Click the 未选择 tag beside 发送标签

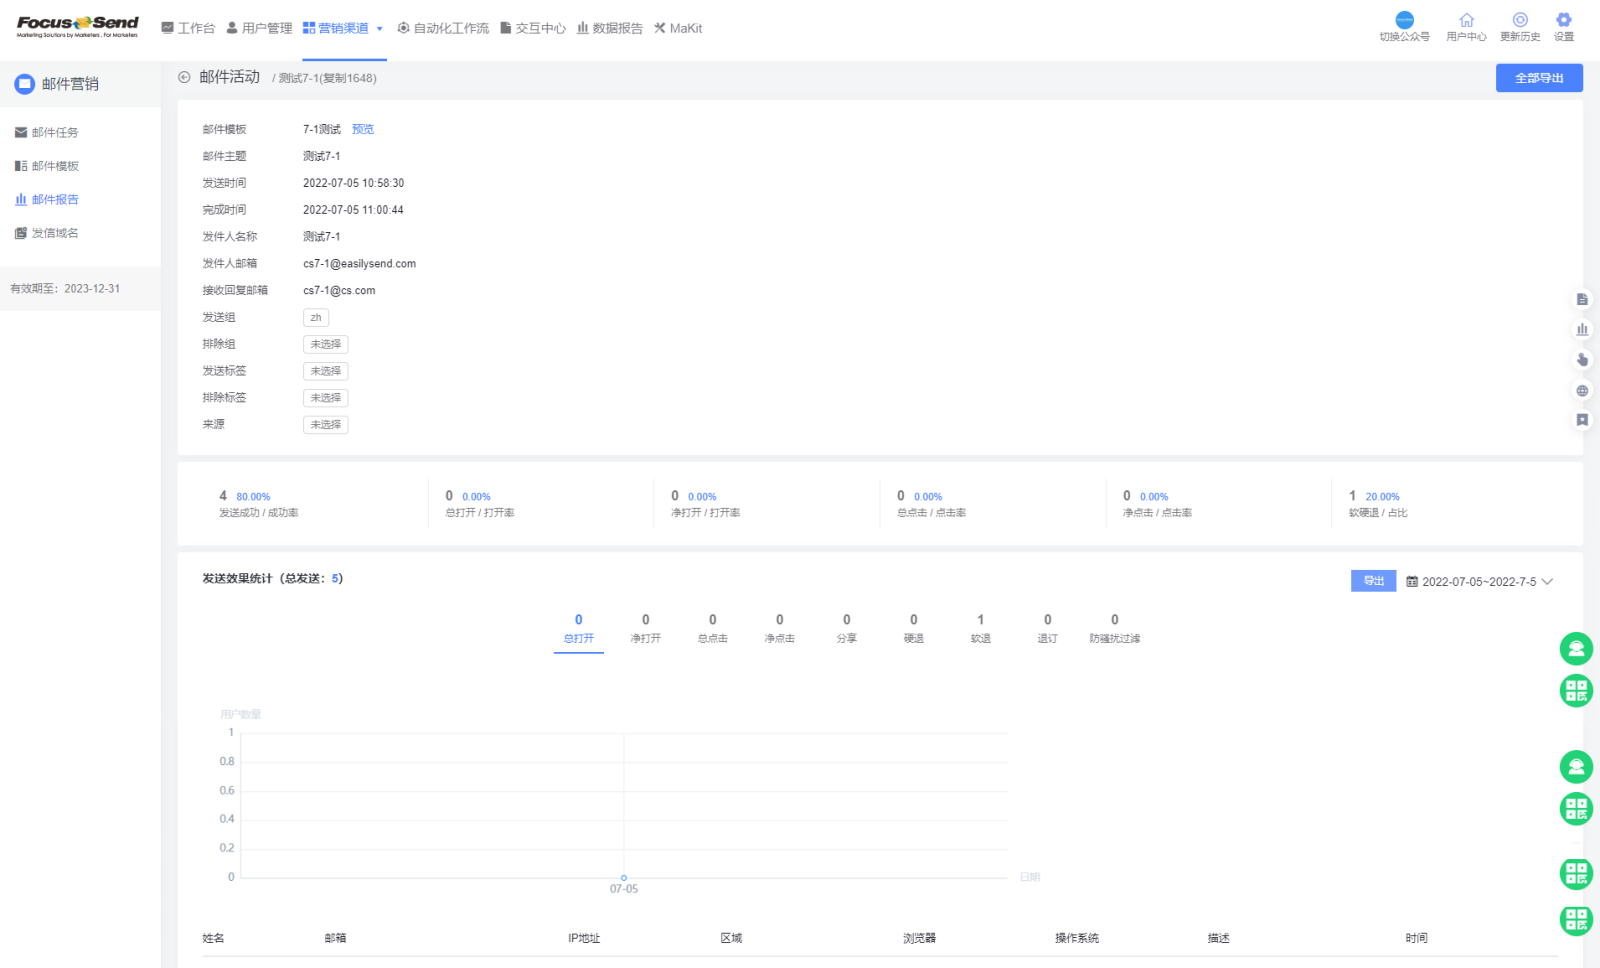(x=326, y=371)
